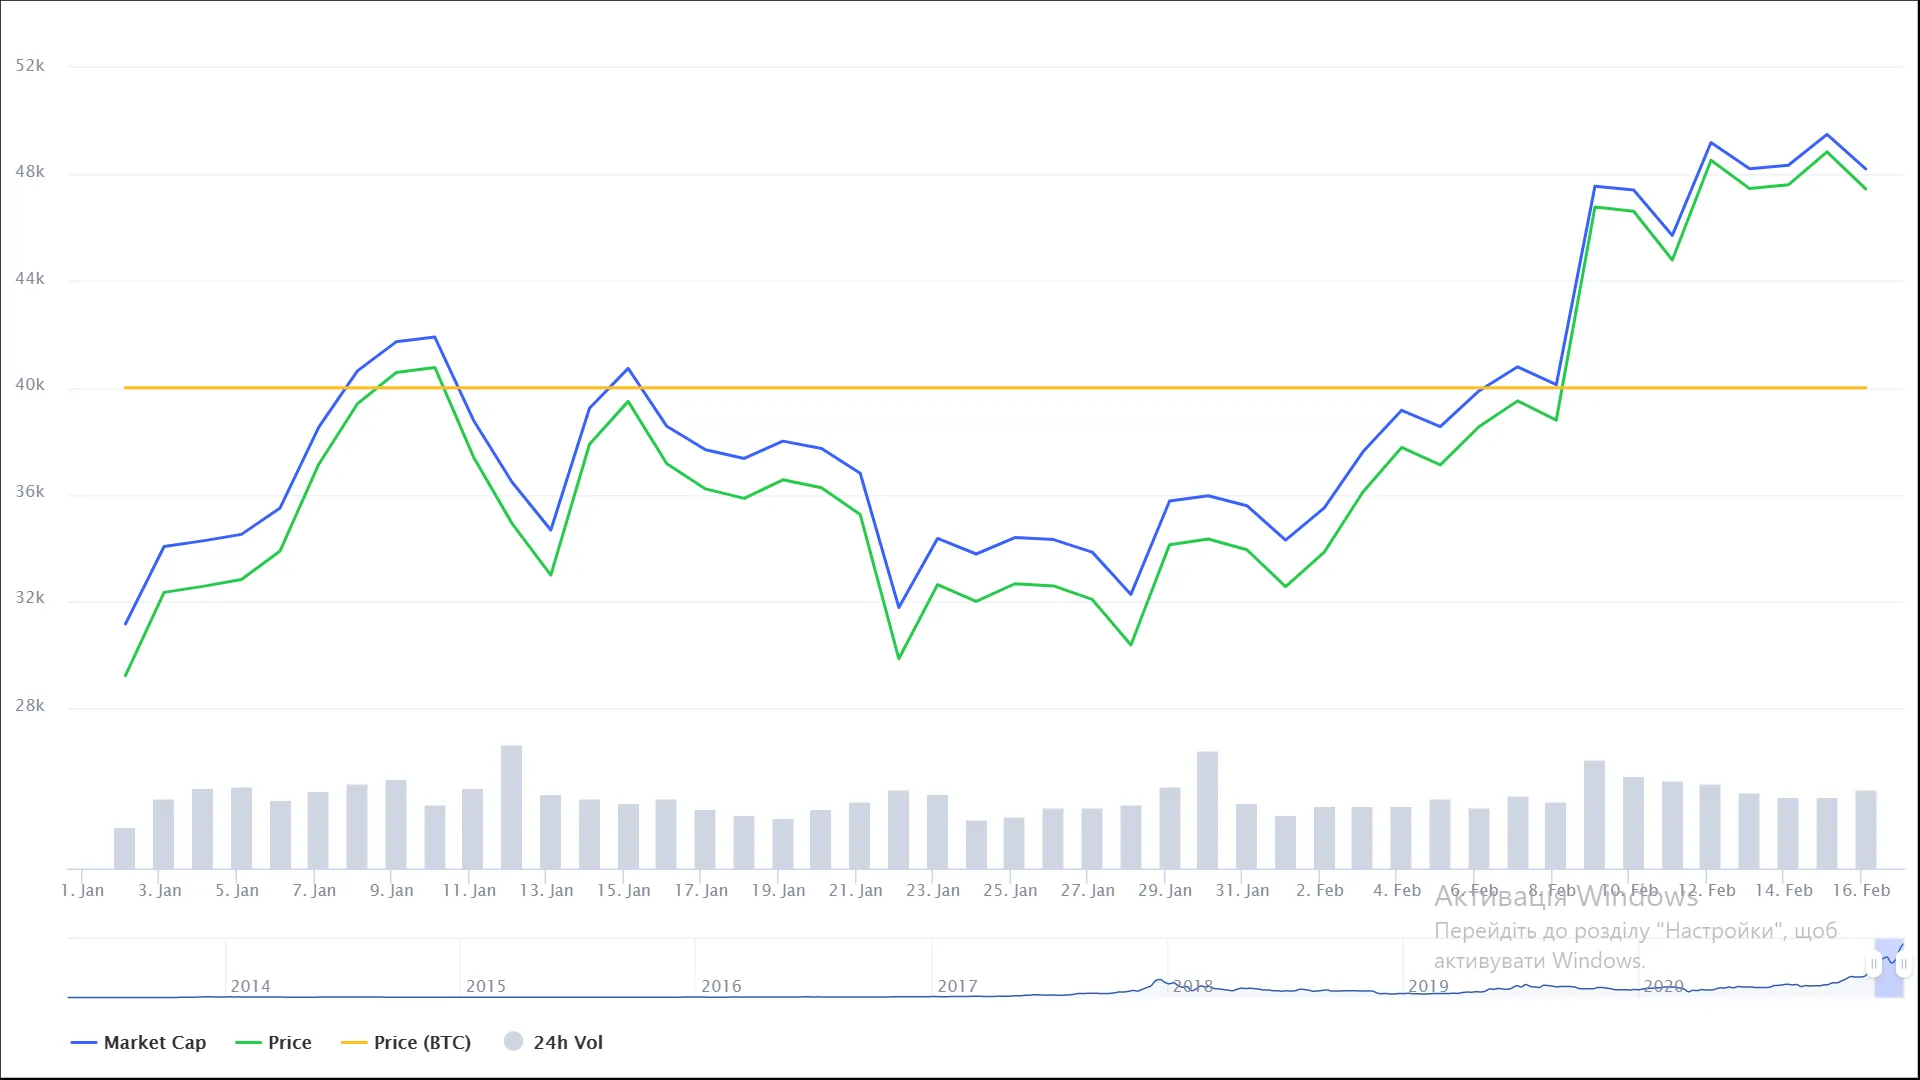Click the 2015 label in the navigator timeline

(486, 986)
